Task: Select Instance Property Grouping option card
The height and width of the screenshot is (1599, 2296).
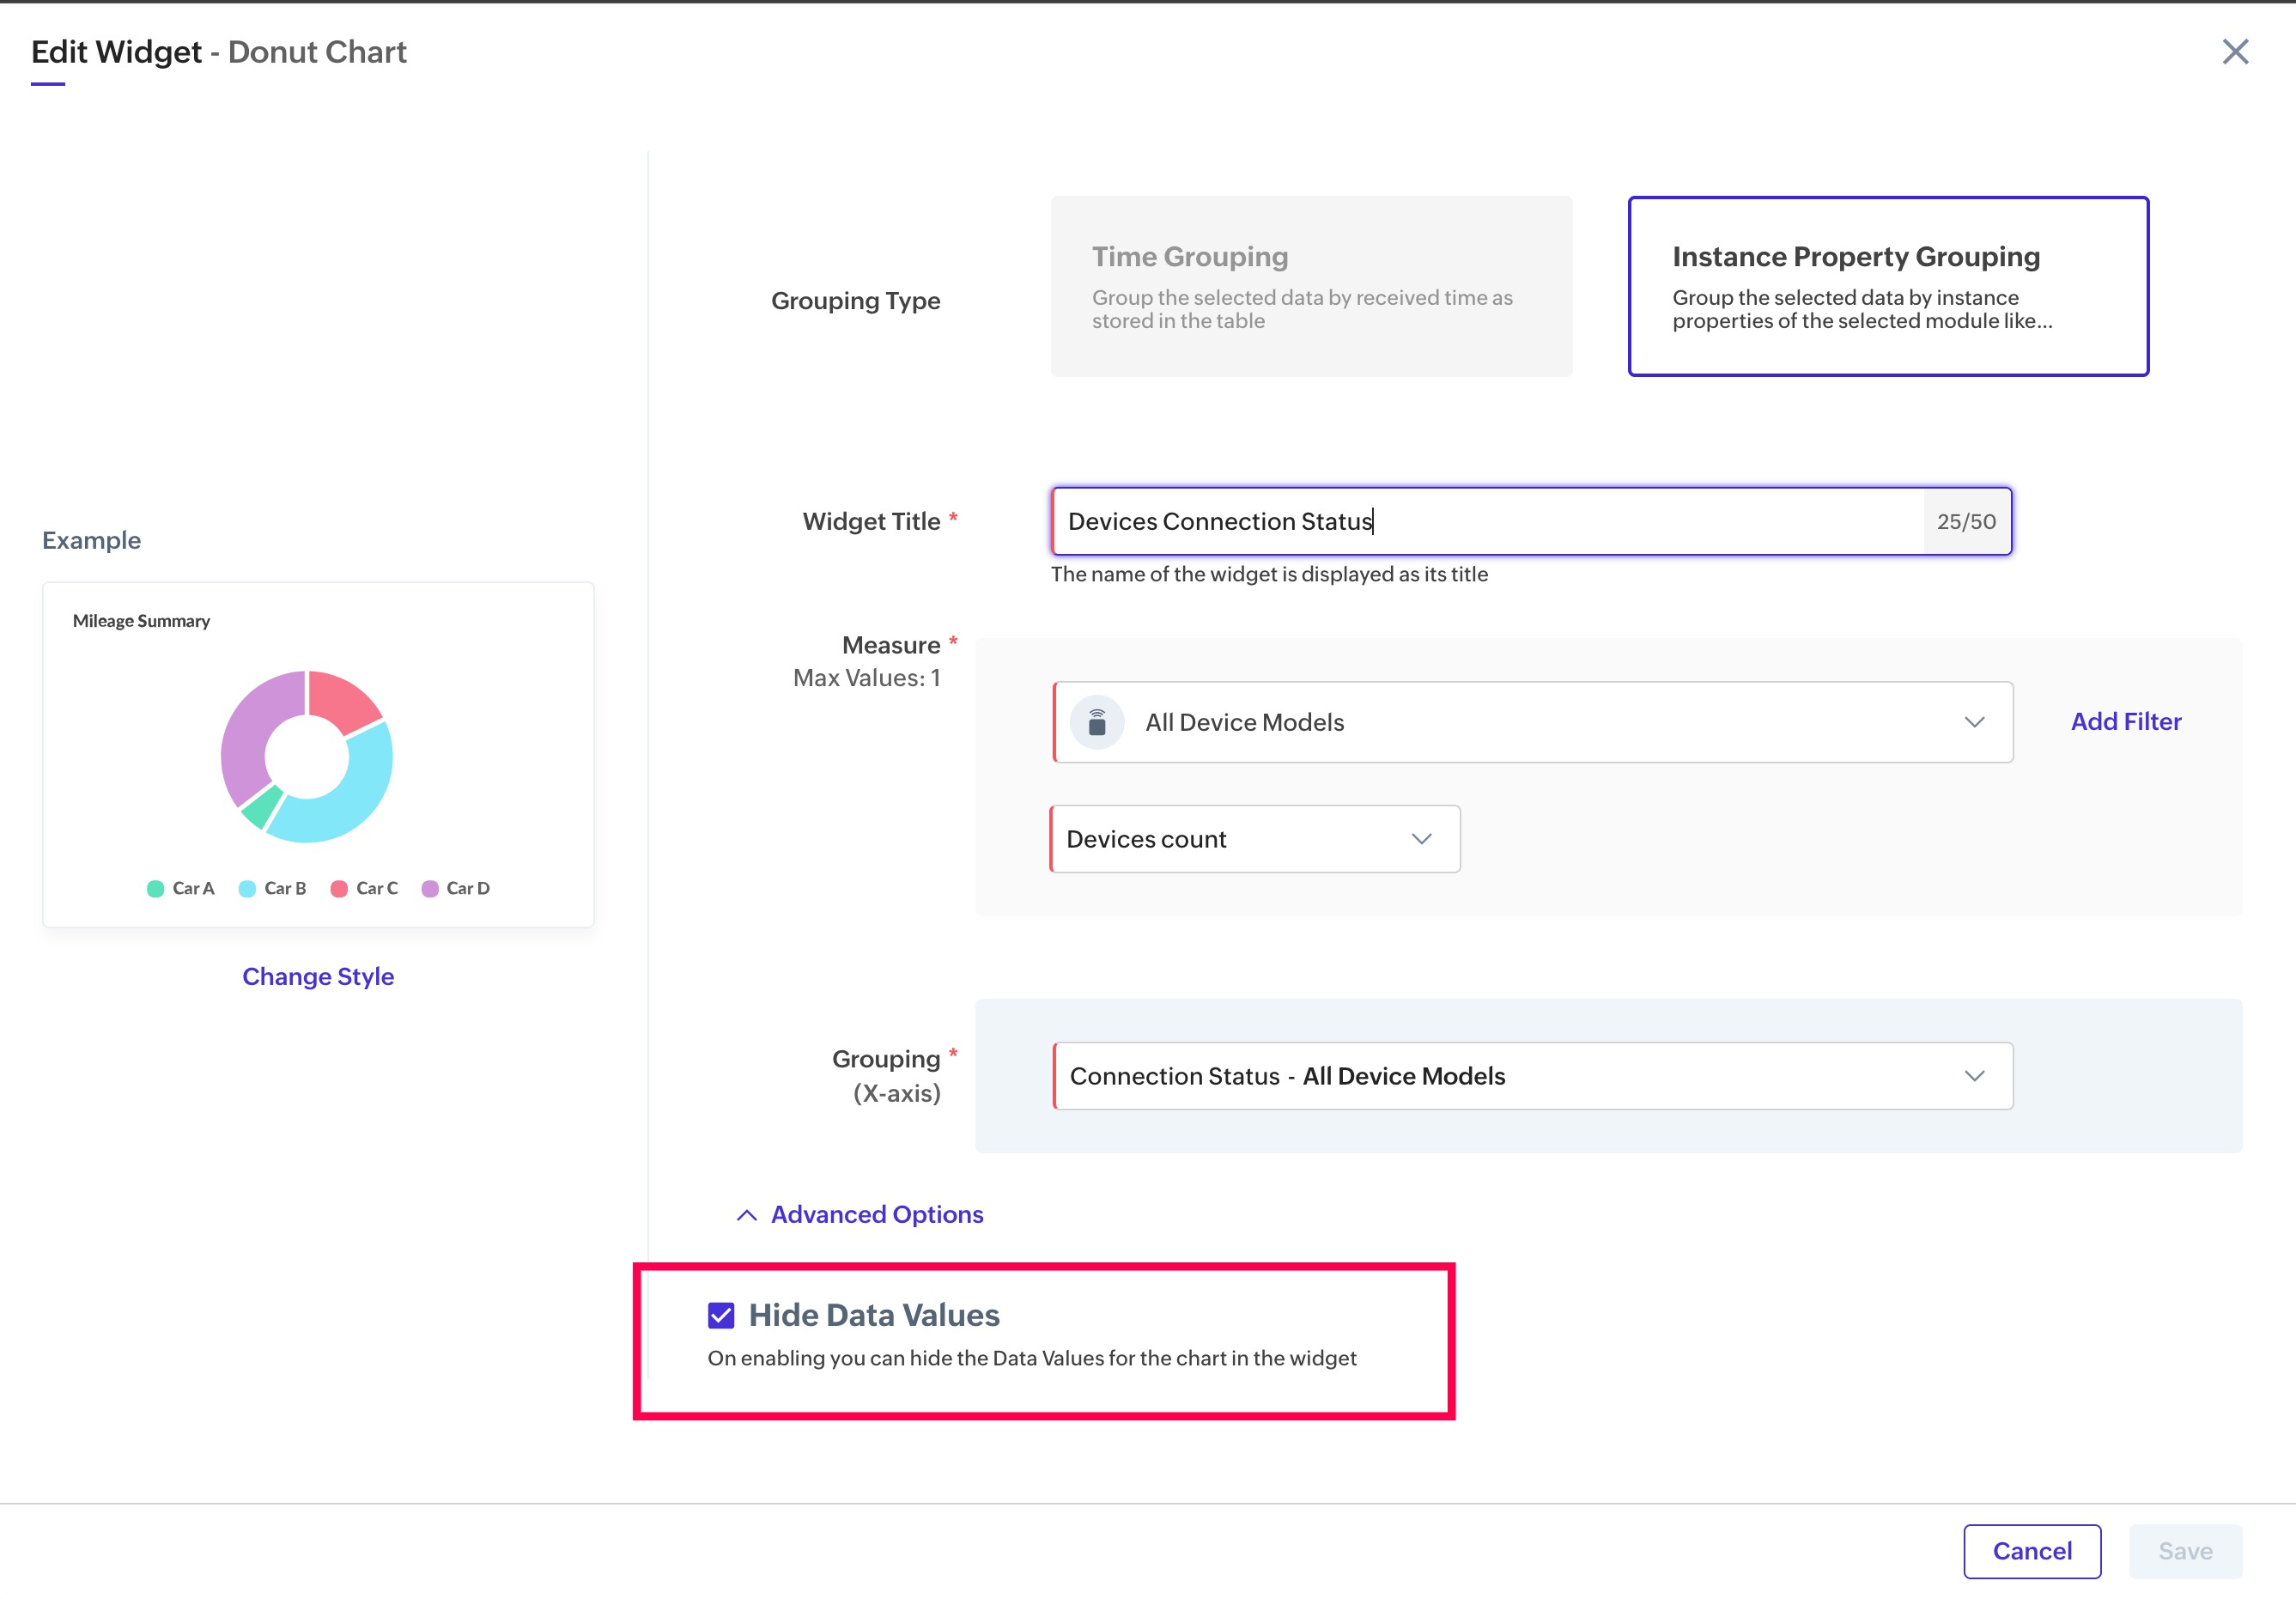Action: tap(1887, 287)
